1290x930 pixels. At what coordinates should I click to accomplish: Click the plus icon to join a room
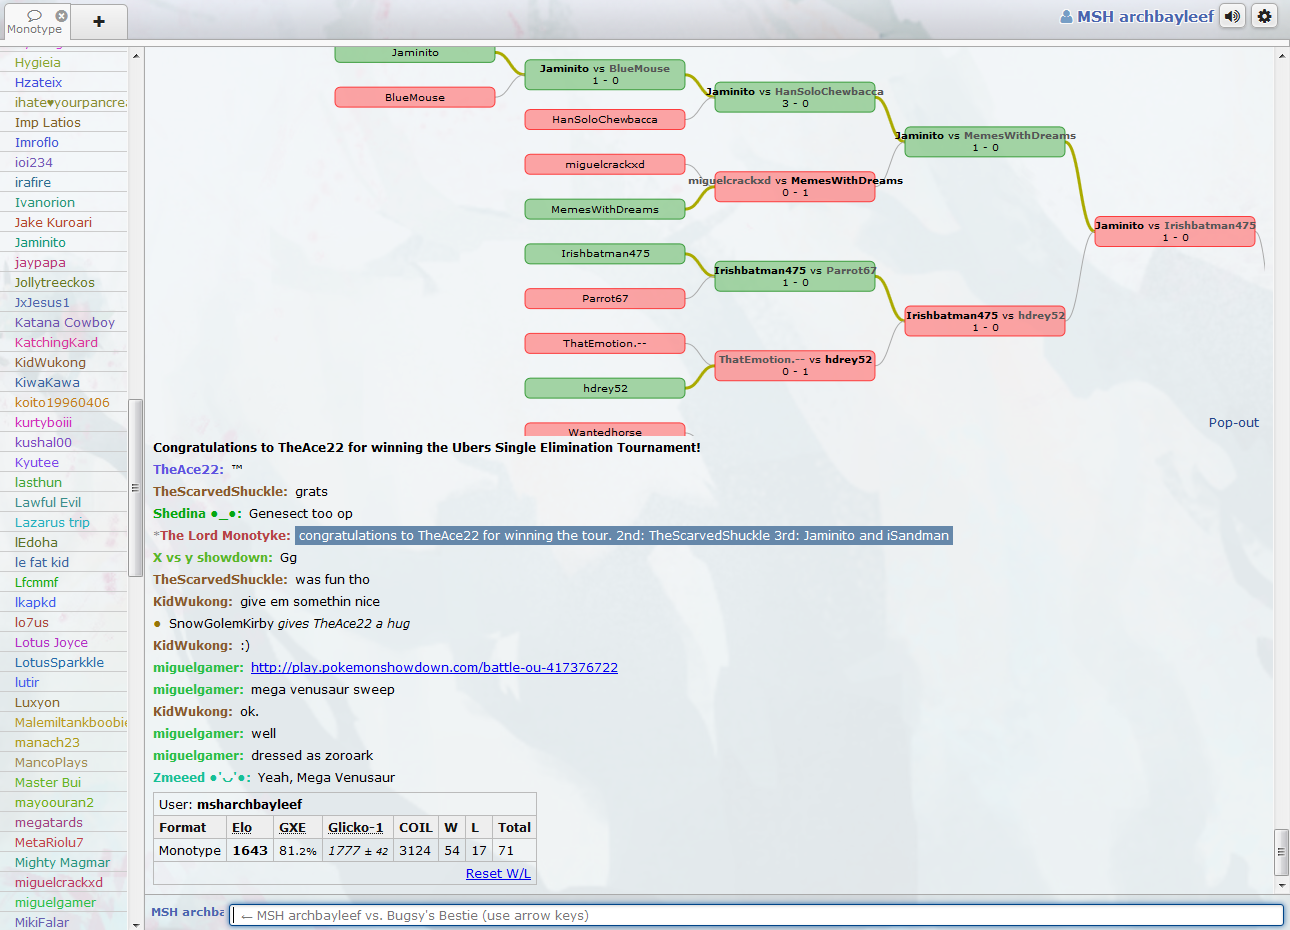(x=99, y=21)
